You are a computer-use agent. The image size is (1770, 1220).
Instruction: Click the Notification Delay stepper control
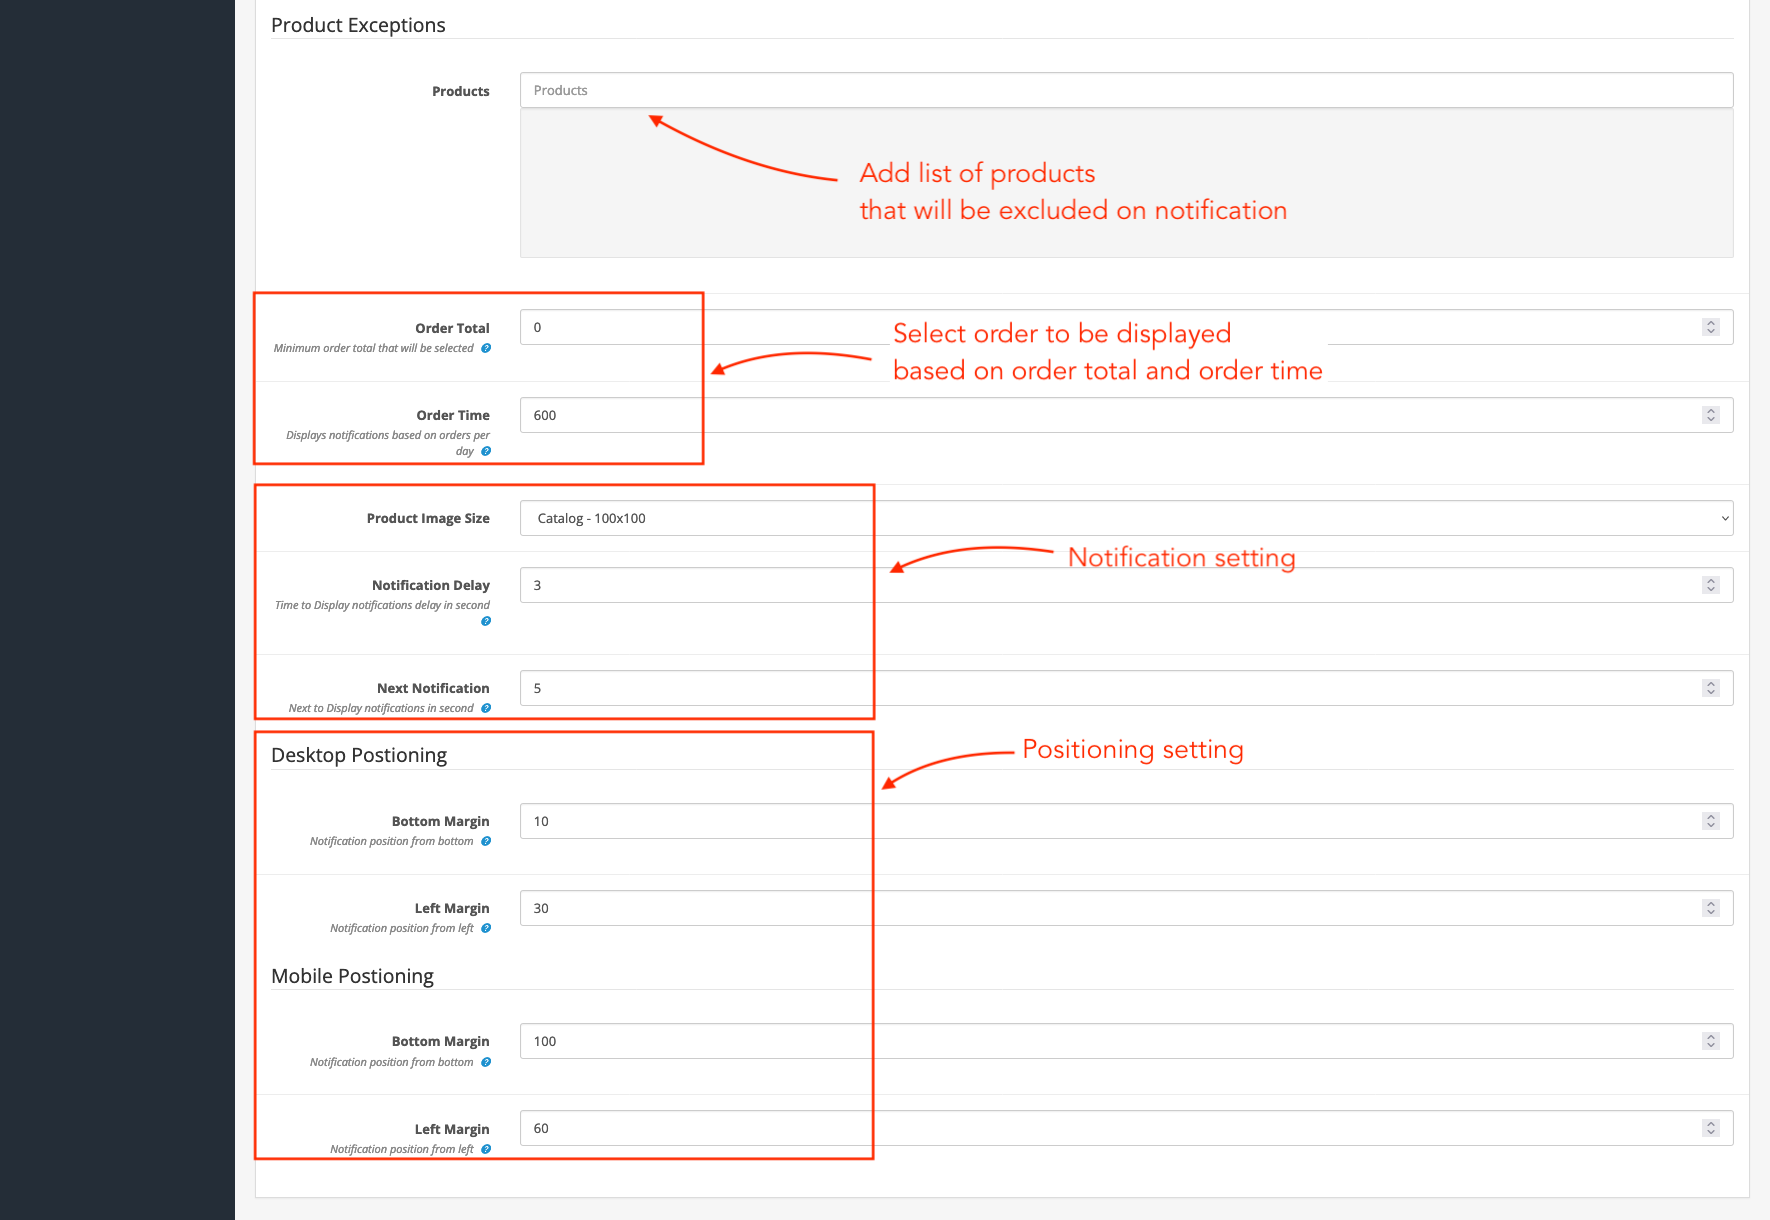tap(1711, 585)
